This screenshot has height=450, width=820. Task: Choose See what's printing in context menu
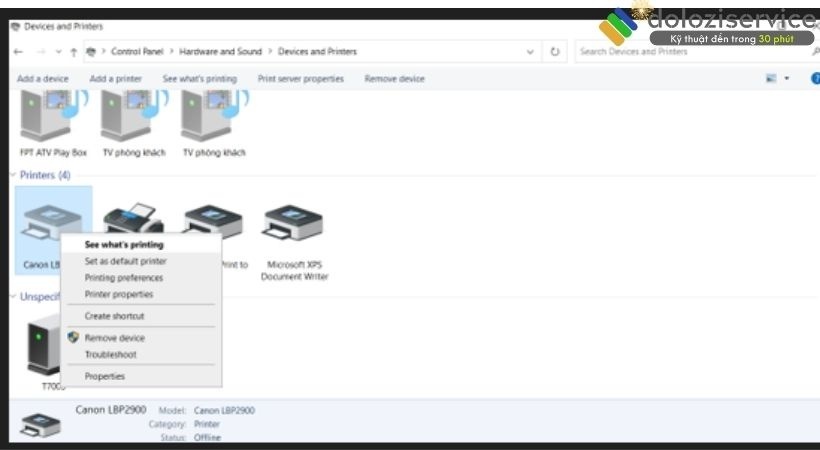(124, 244)
